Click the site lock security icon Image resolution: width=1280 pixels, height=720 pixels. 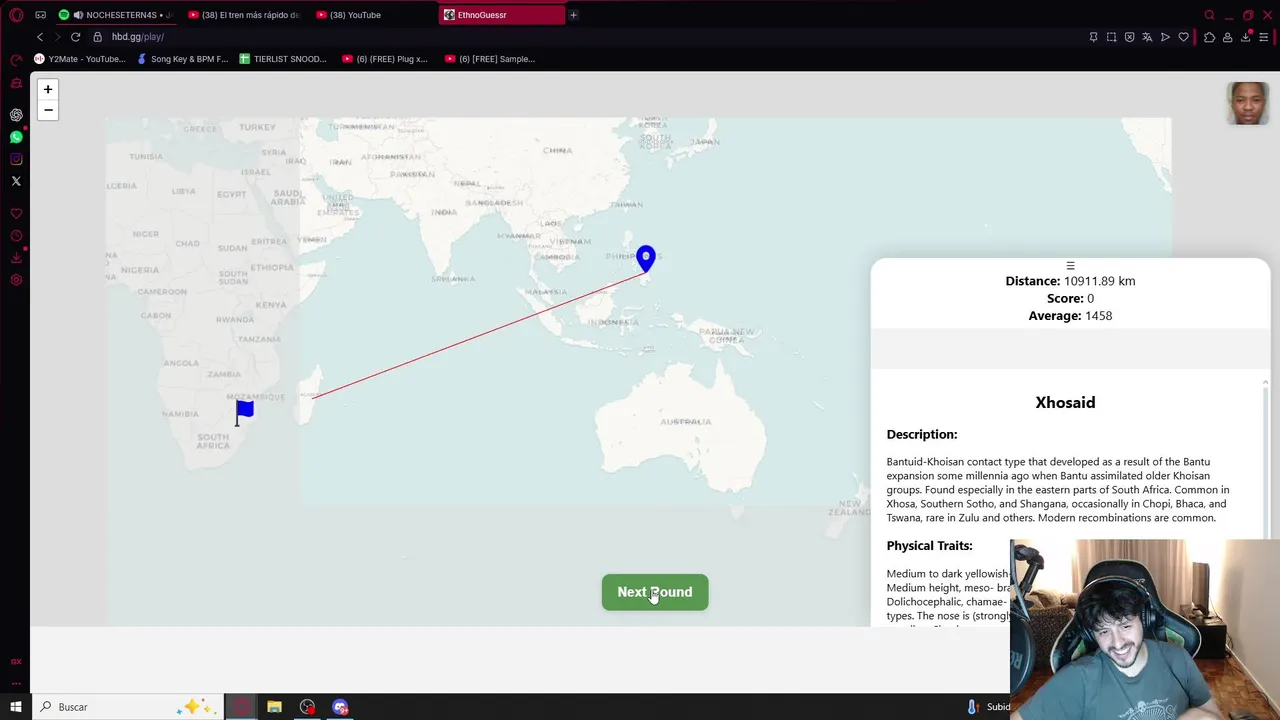[x=97, y=37]
